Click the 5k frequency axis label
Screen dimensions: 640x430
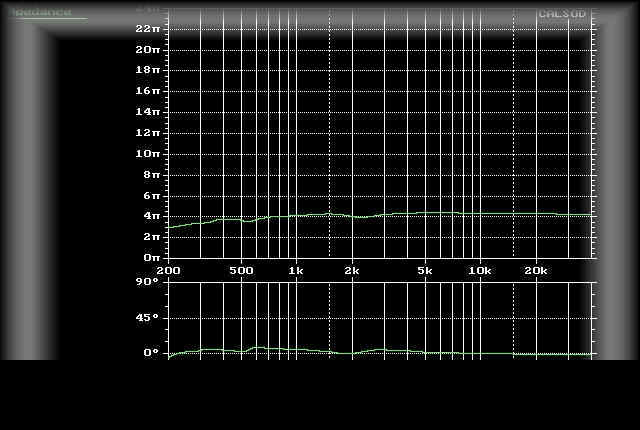425,270
